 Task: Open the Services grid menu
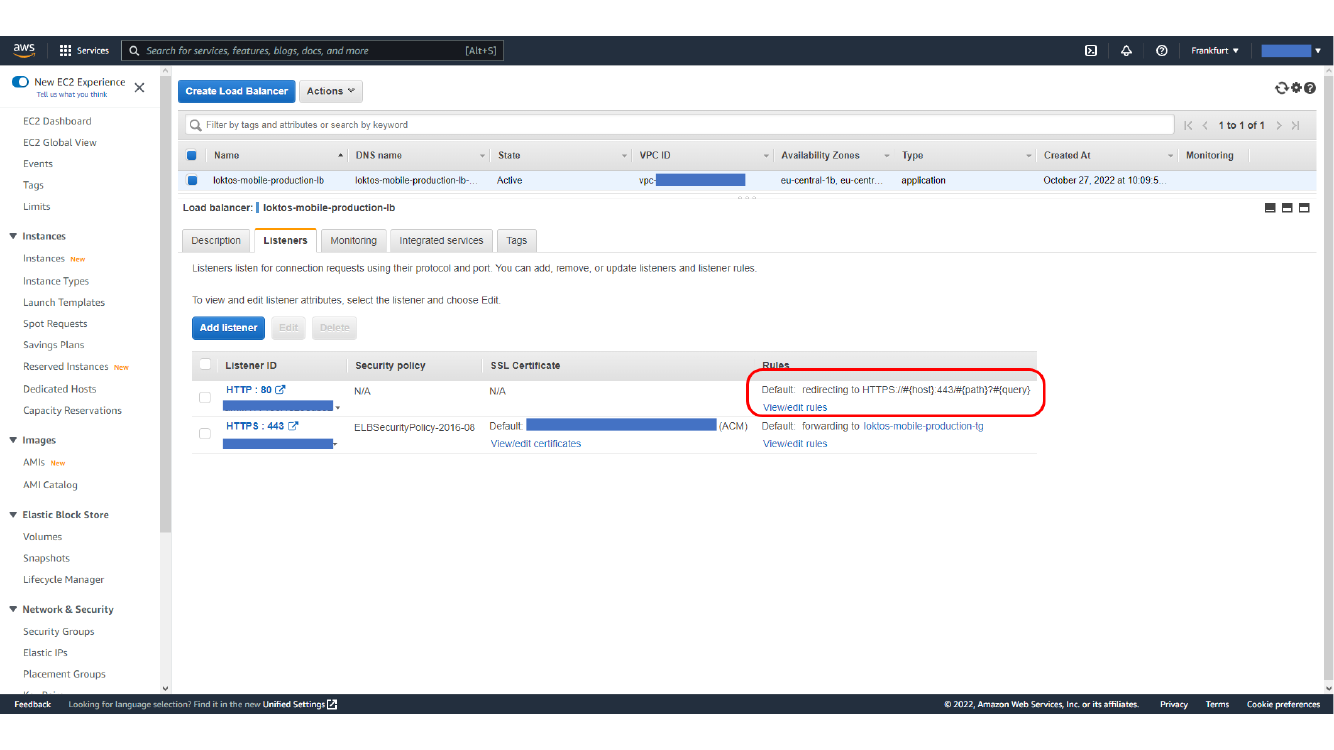(x=84, y=51)
